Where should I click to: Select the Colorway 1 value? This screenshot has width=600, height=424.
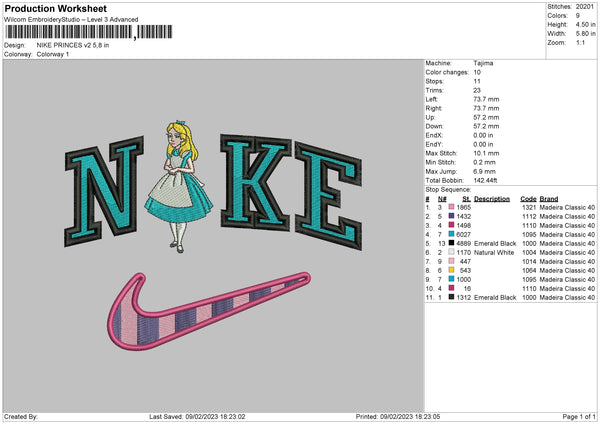pyautogui.click(x=53, y=54)
